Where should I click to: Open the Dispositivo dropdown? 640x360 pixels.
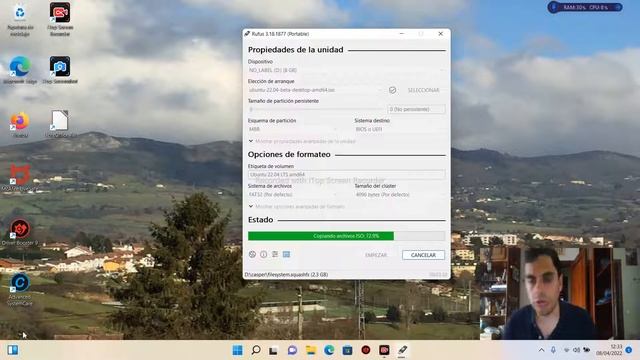346,70
